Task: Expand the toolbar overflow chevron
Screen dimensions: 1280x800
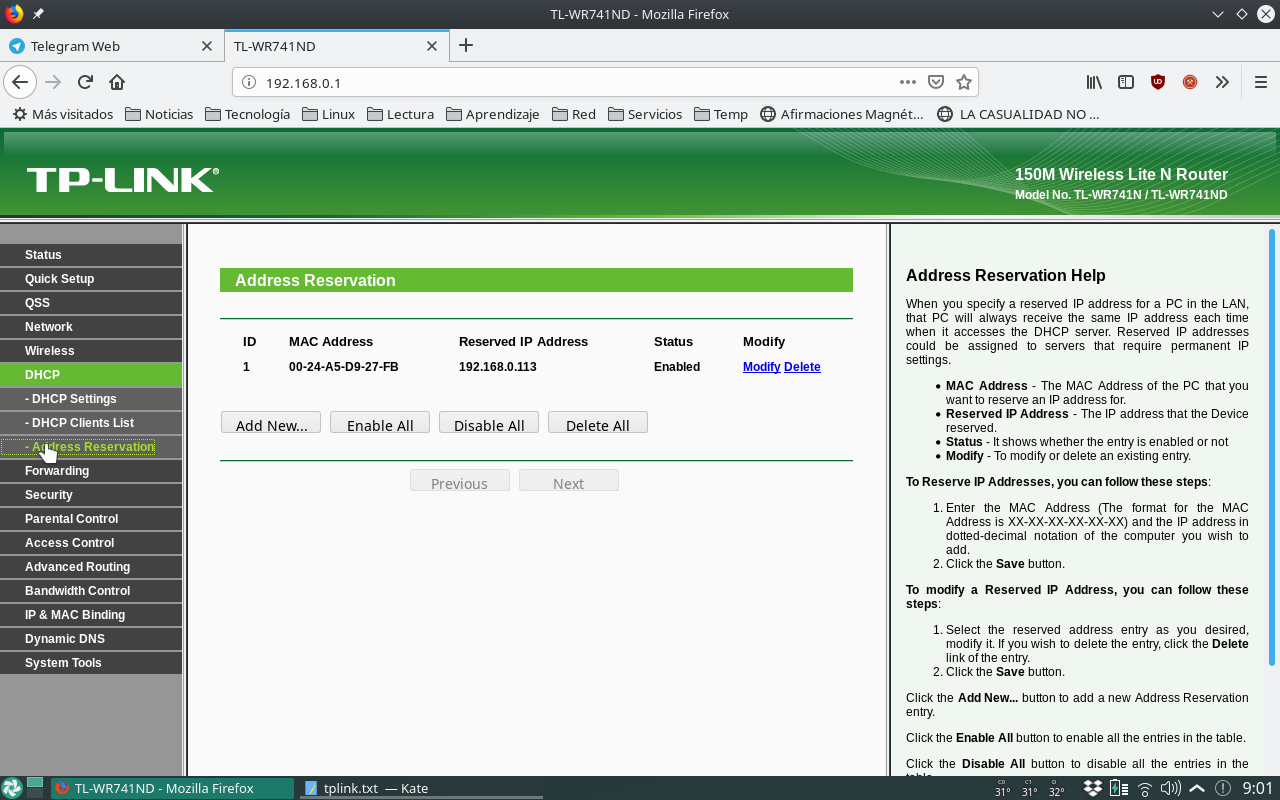Action: (1222, 82)
